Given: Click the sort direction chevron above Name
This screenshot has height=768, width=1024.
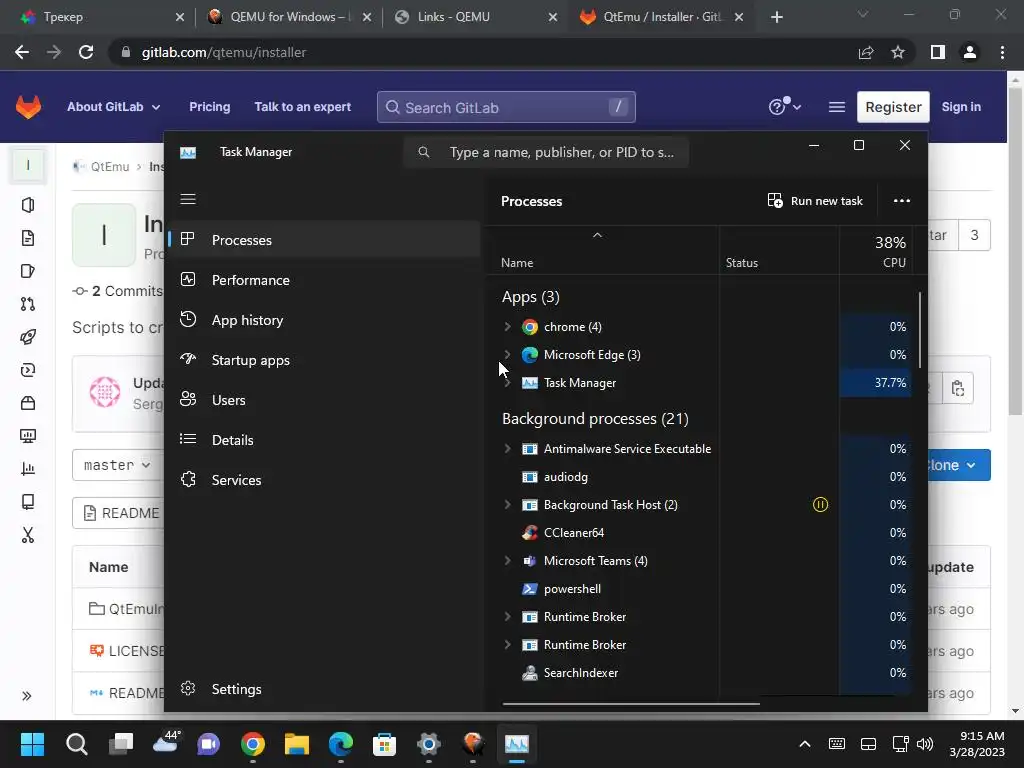Looking at the screenshot, I should click(597, 235).
